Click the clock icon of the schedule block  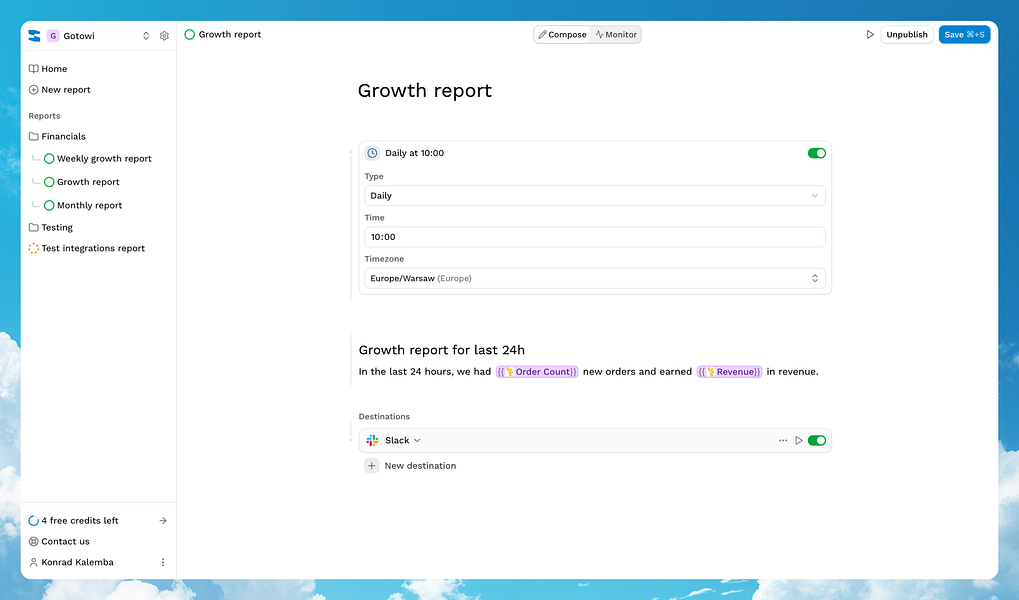tap(372, 153)
